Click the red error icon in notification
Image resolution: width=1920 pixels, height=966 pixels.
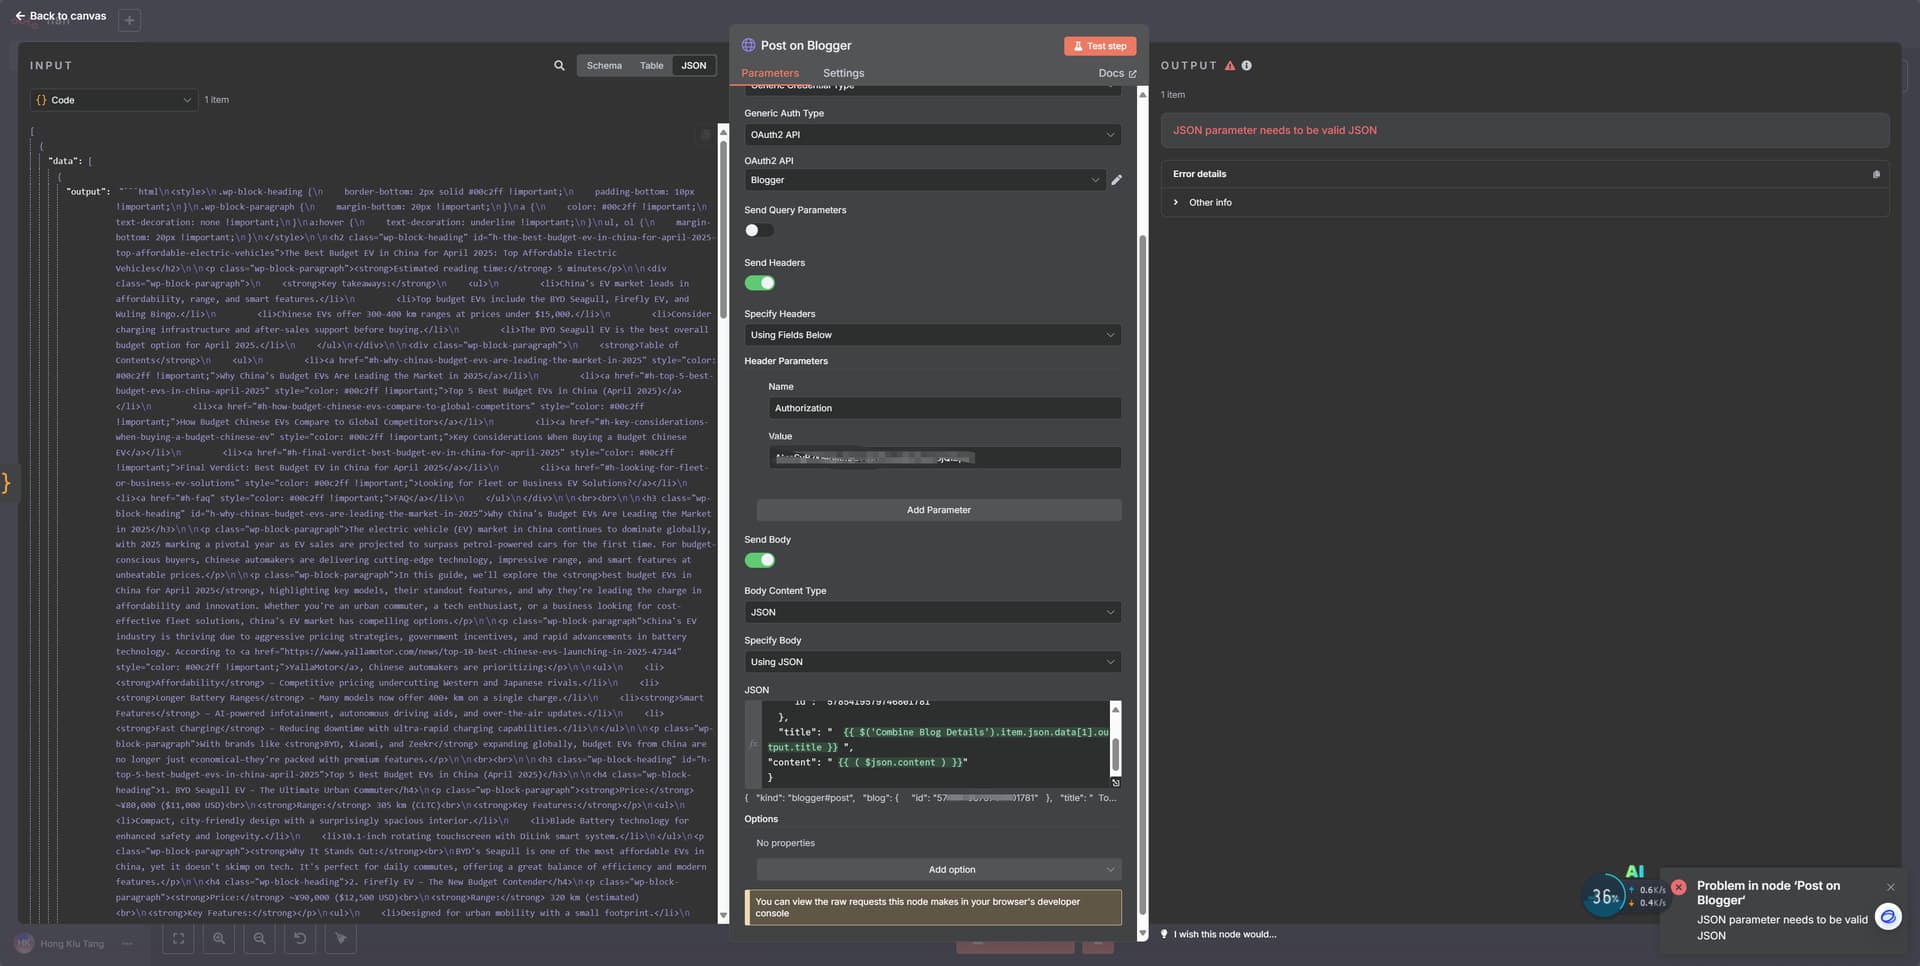point(1679,887)
